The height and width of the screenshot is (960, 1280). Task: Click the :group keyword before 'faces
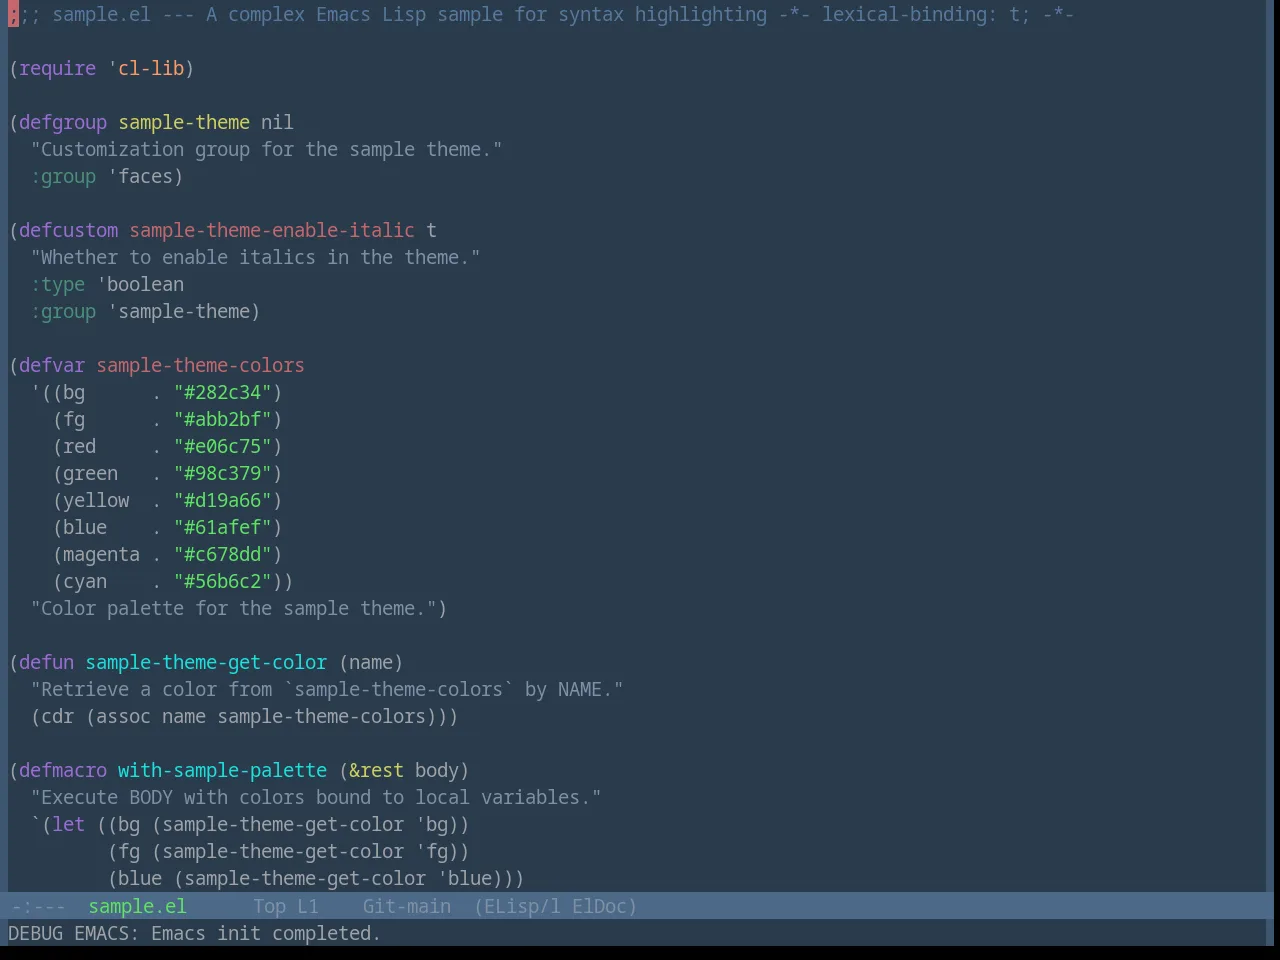point(63,176)
